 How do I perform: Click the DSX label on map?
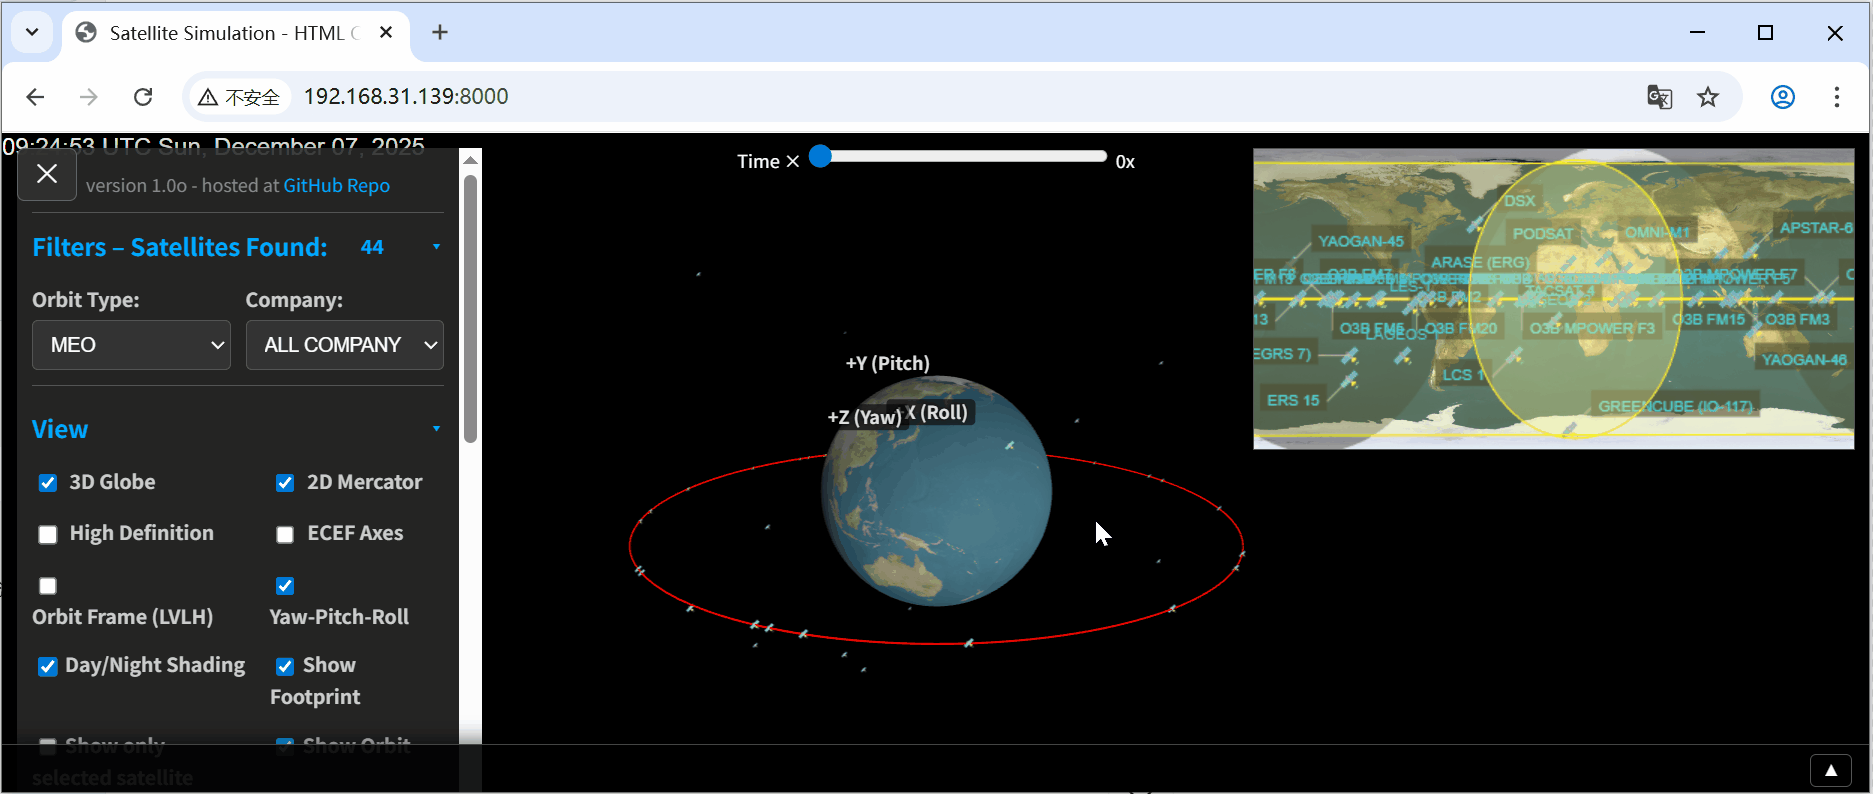(1520, 200)
